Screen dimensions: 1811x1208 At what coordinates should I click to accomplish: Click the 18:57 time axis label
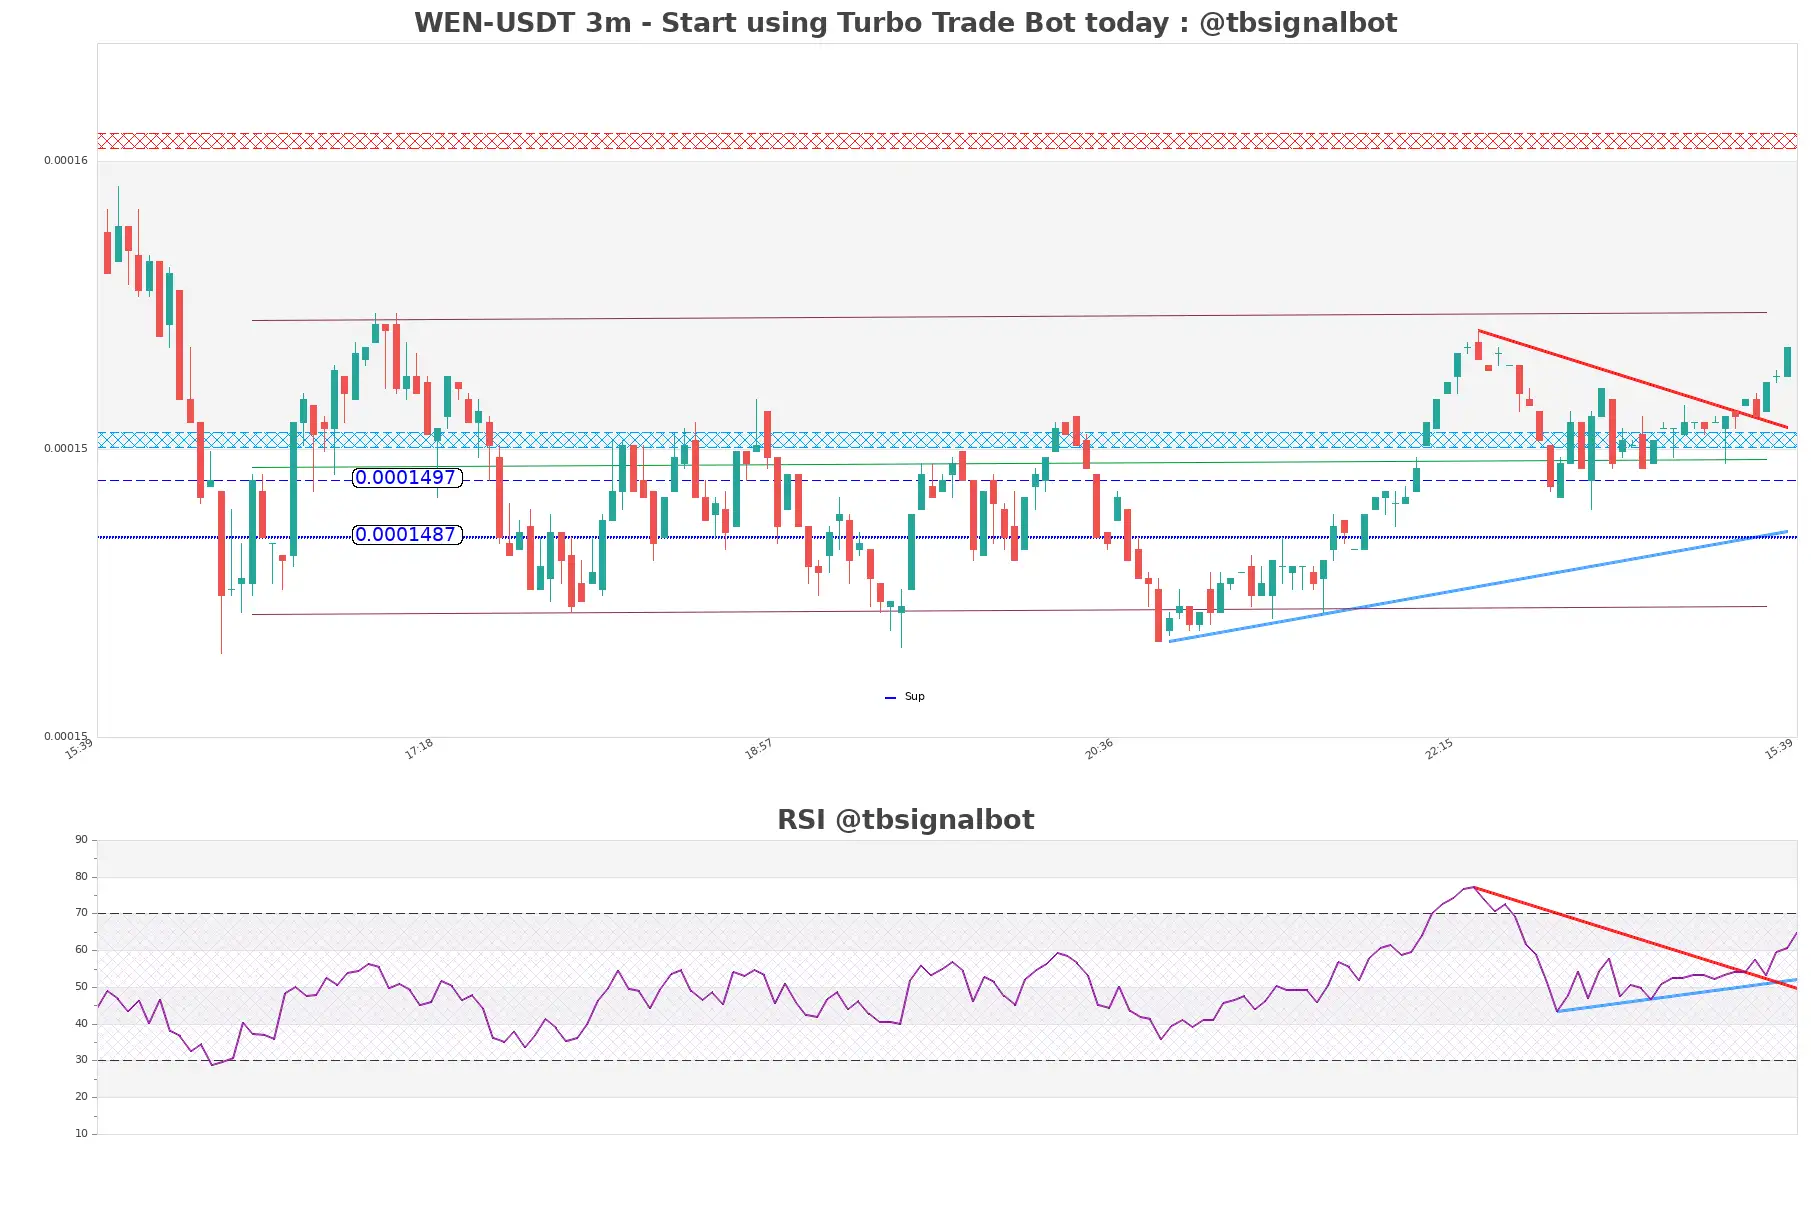click(759, 749)
